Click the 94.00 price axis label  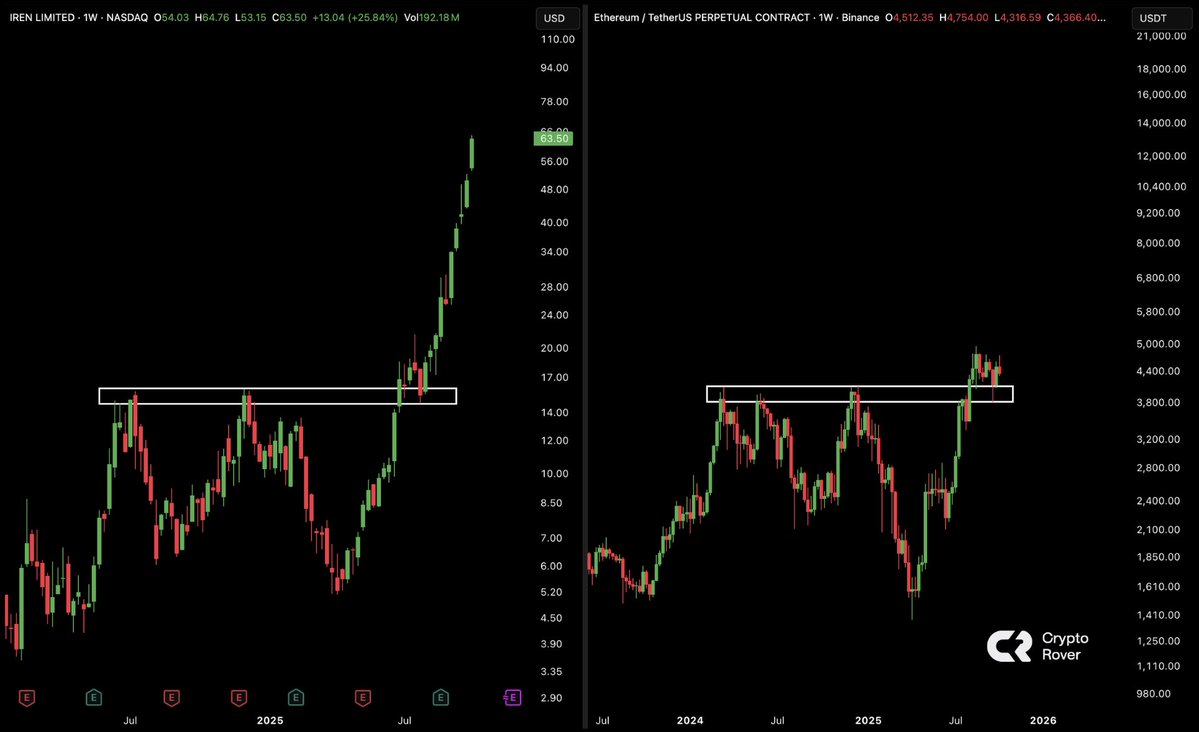click(554, 68)
